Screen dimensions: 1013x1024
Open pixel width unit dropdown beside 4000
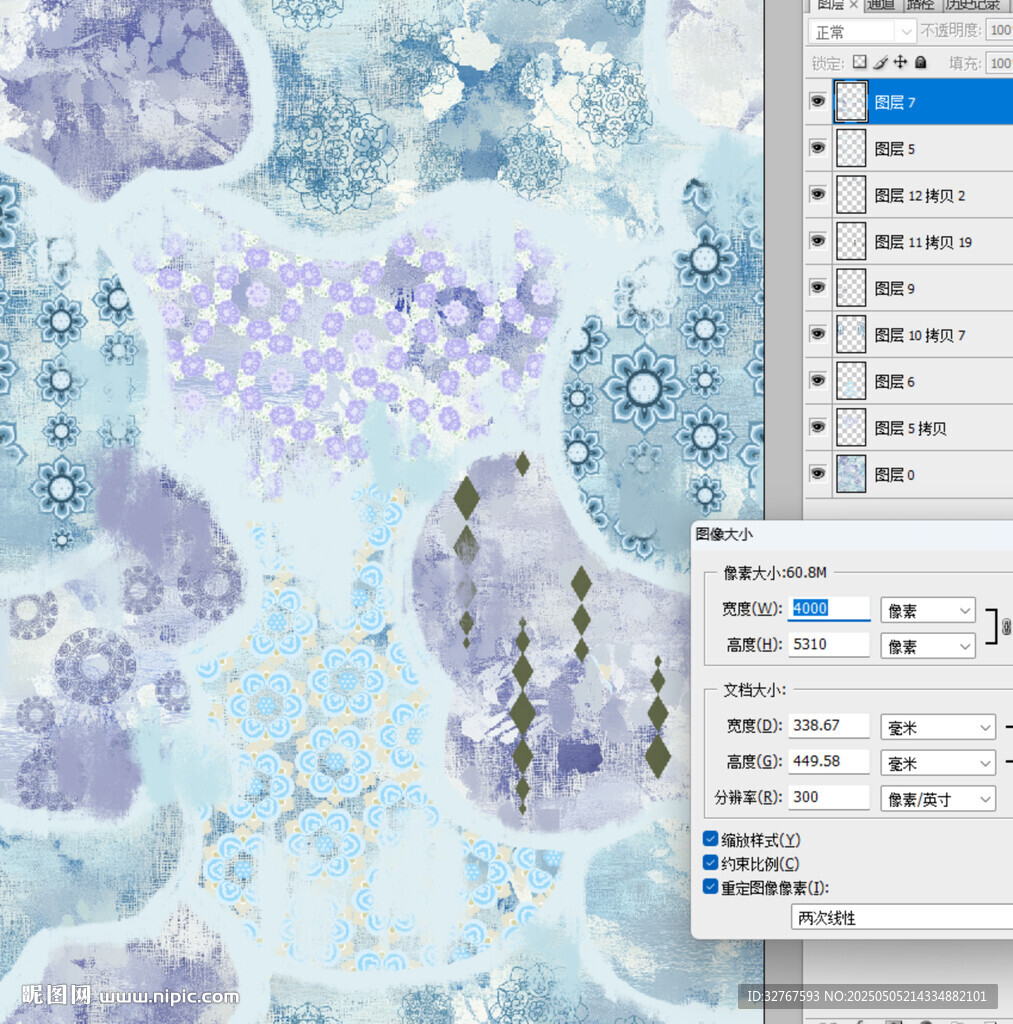click(927, 610)
